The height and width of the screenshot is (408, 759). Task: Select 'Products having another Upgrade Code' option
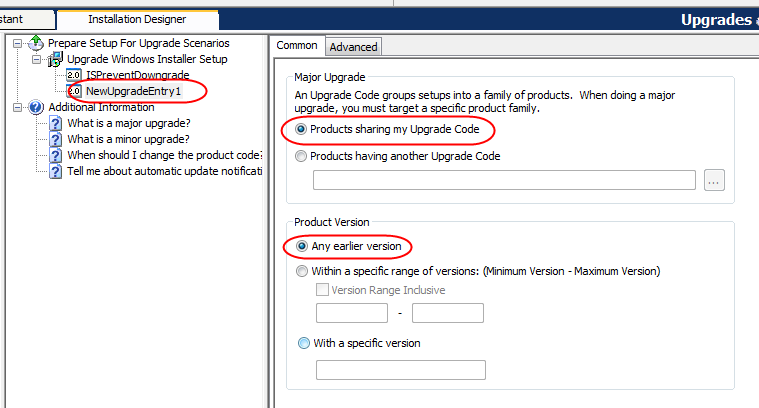(301, 156)
